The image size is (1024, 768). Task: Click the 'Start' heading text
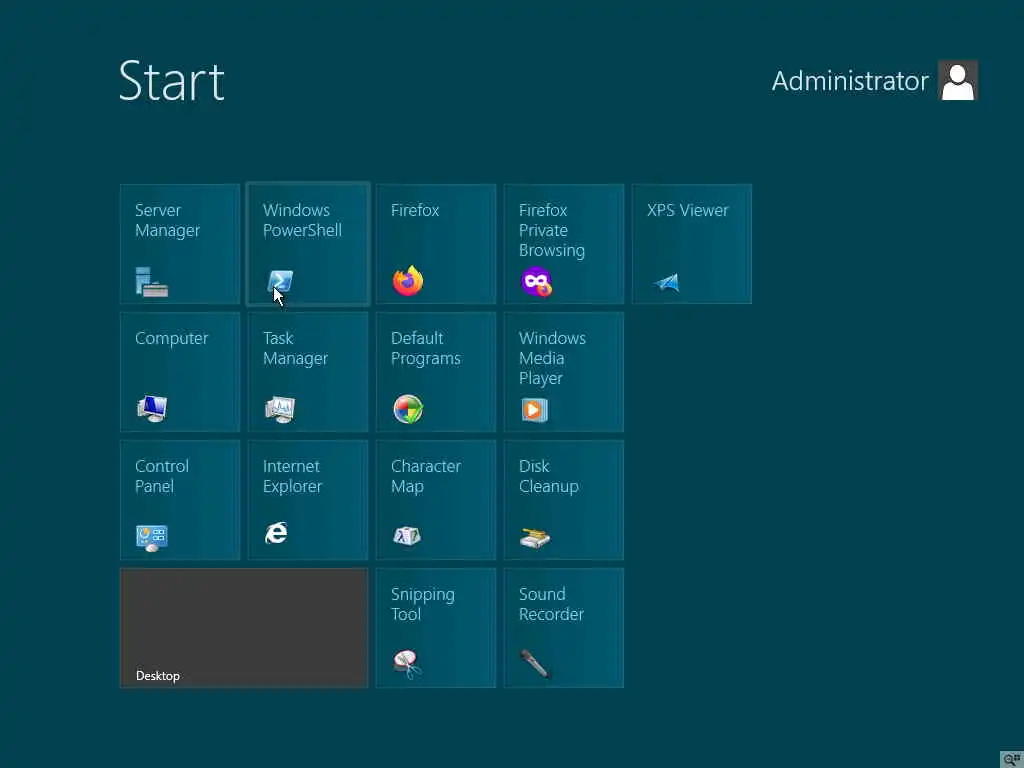172,81
